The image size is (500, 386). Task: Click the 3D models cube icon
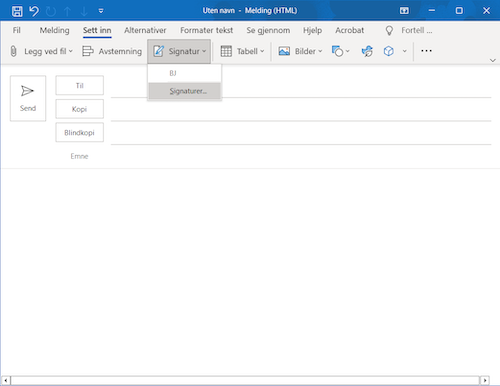click(388, 51)
